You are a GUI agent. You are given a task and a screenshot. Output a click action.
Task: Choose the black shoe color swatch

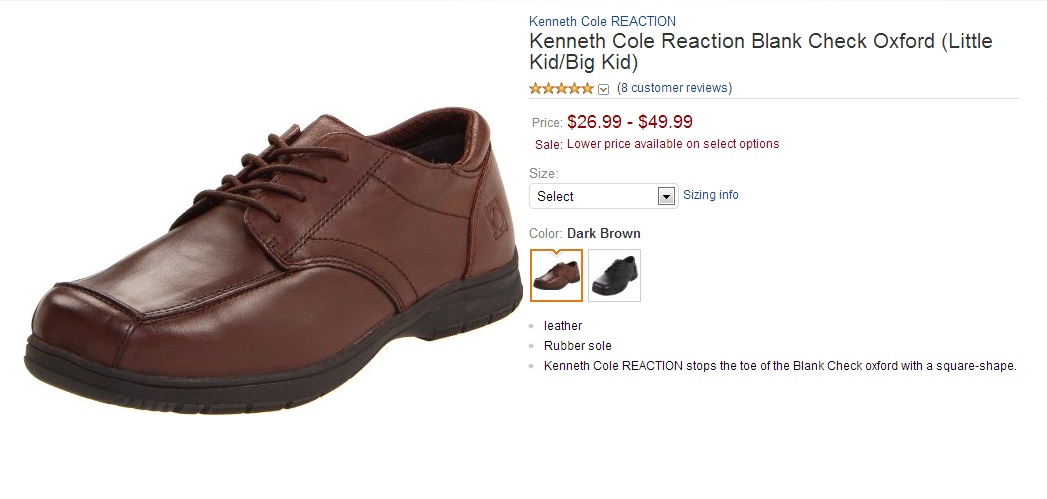tap(614, 275)
